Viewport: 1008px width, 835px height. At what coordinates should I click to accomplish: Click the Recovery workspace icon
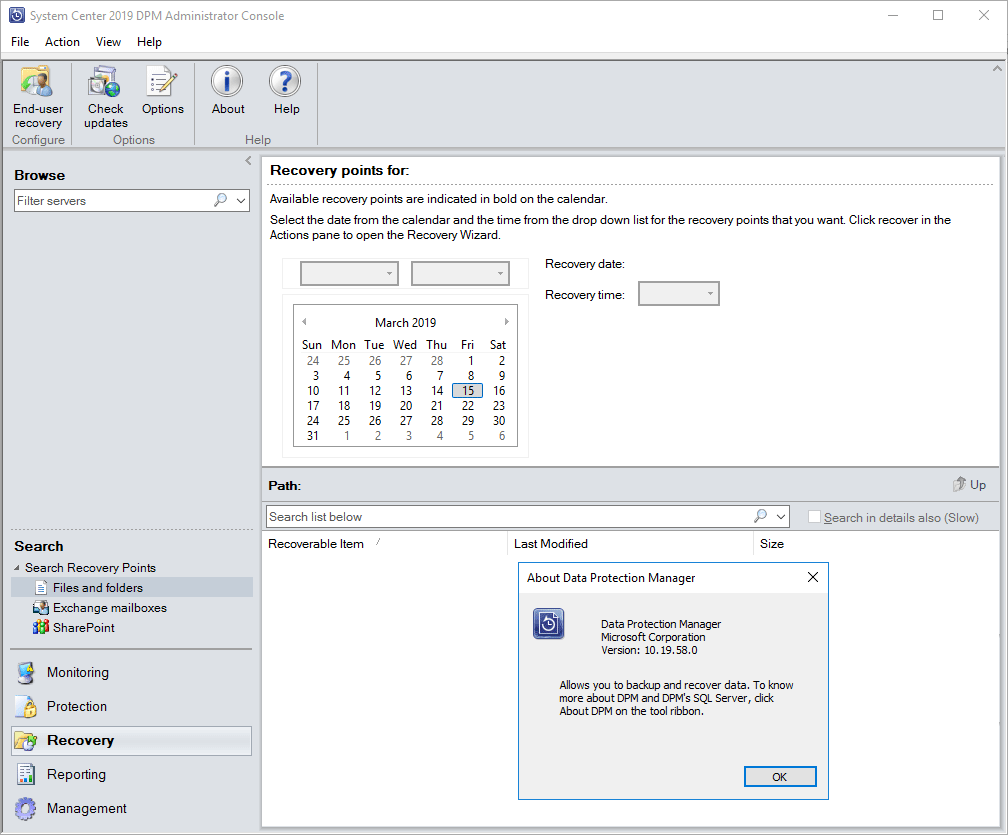click(x=26, y=741)
